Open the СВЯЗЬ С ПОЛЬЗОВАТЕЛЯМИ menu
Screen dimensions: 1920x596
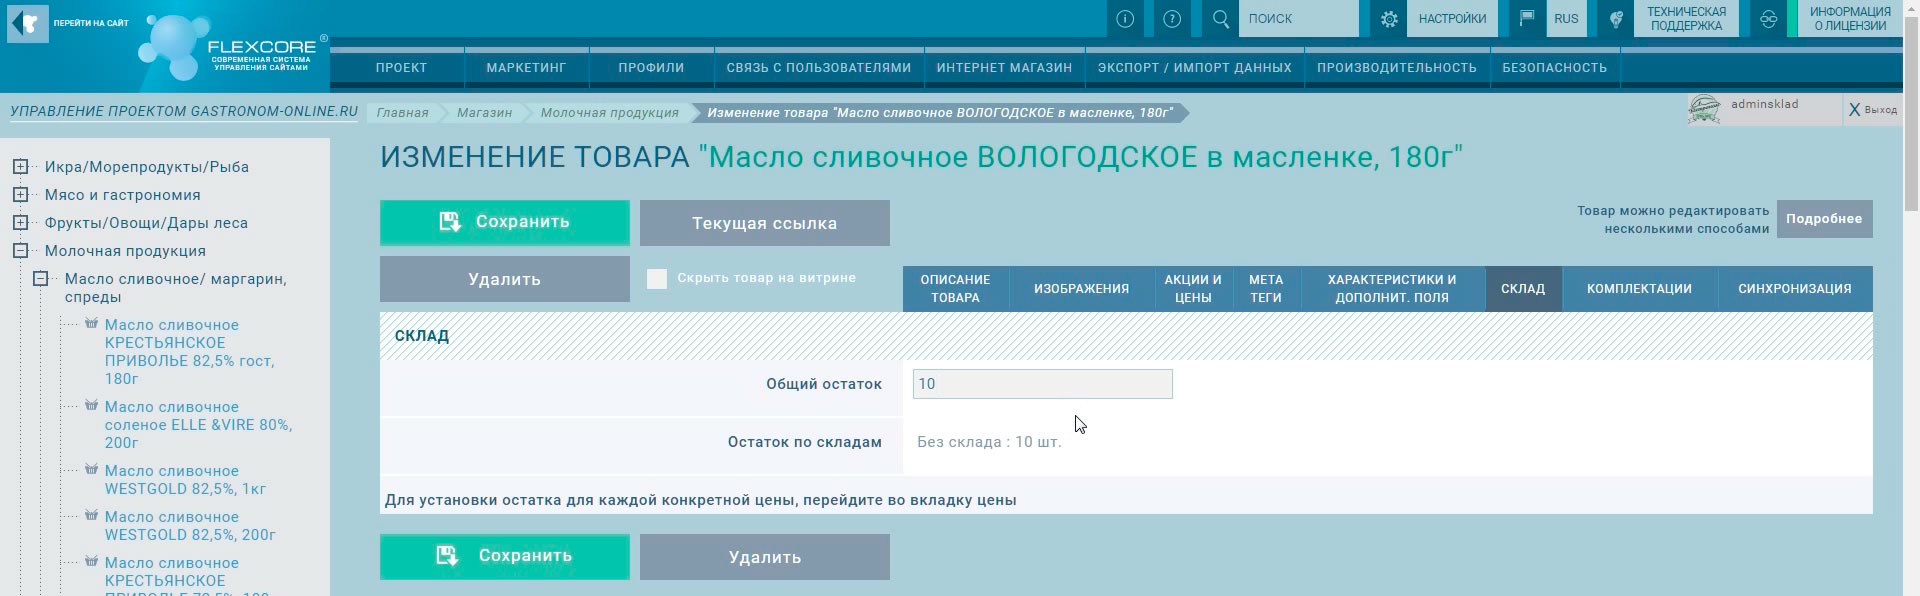(x=819, y=68)
